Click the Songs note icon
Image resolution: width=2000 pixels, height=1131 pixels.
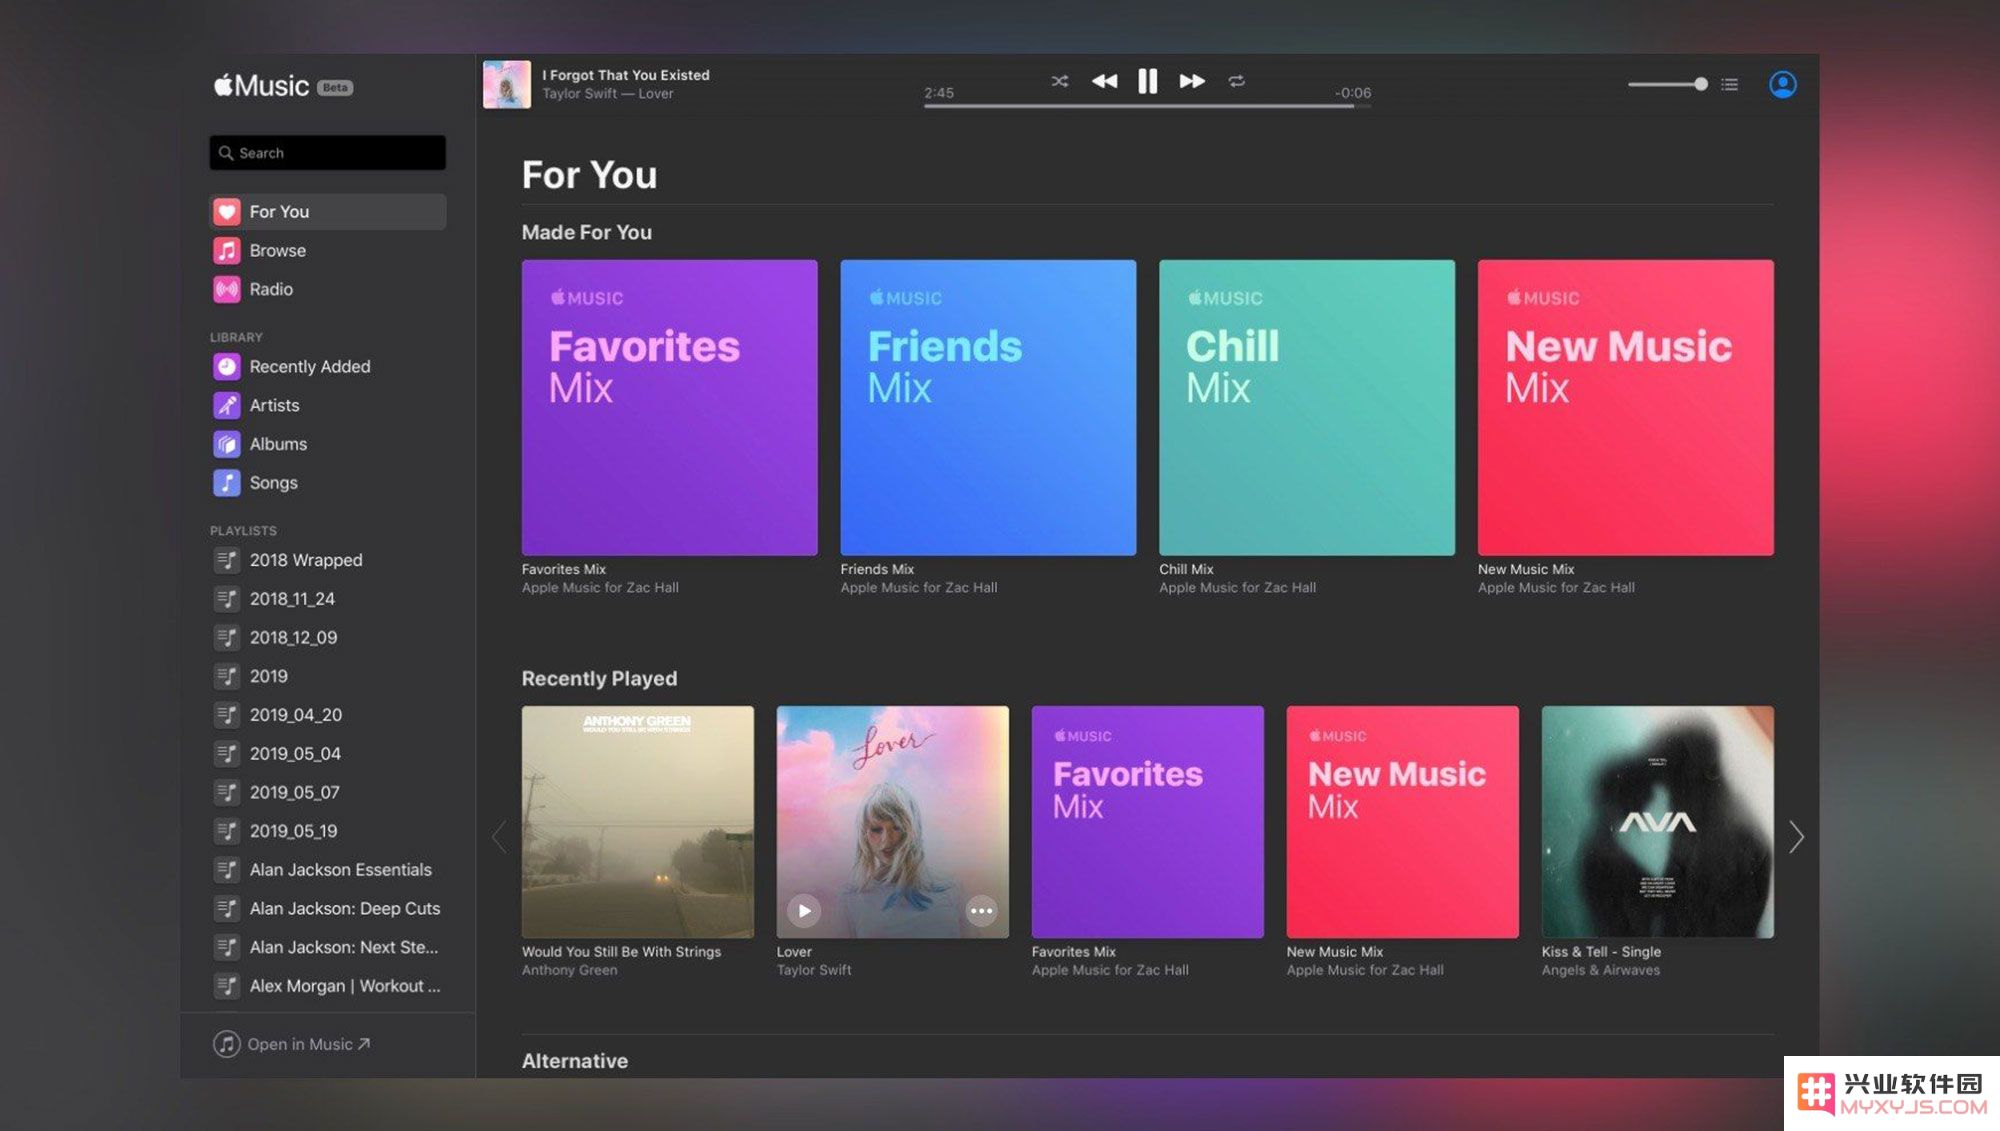(x=227, y=483)
